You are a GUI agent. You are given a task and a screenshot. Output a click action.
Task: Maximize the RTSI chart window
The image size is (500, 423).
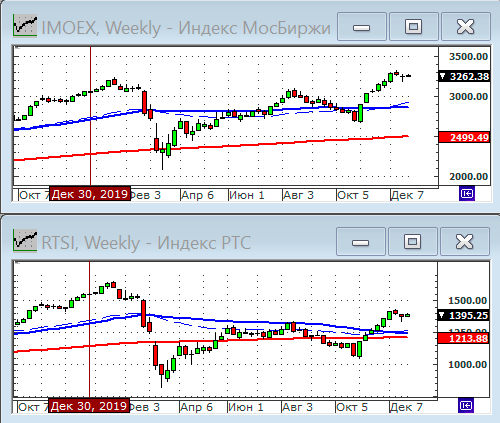pyautogui.click(x=413, y=242)
